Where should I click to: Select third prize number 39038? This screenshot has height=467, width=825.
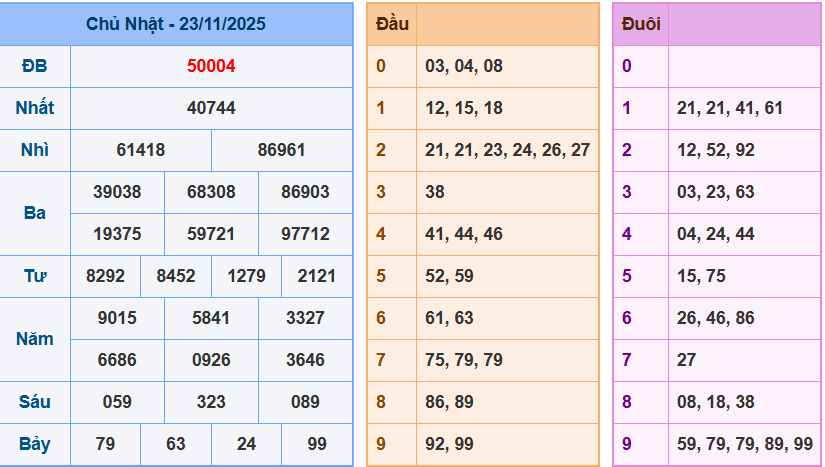point(117,192)
